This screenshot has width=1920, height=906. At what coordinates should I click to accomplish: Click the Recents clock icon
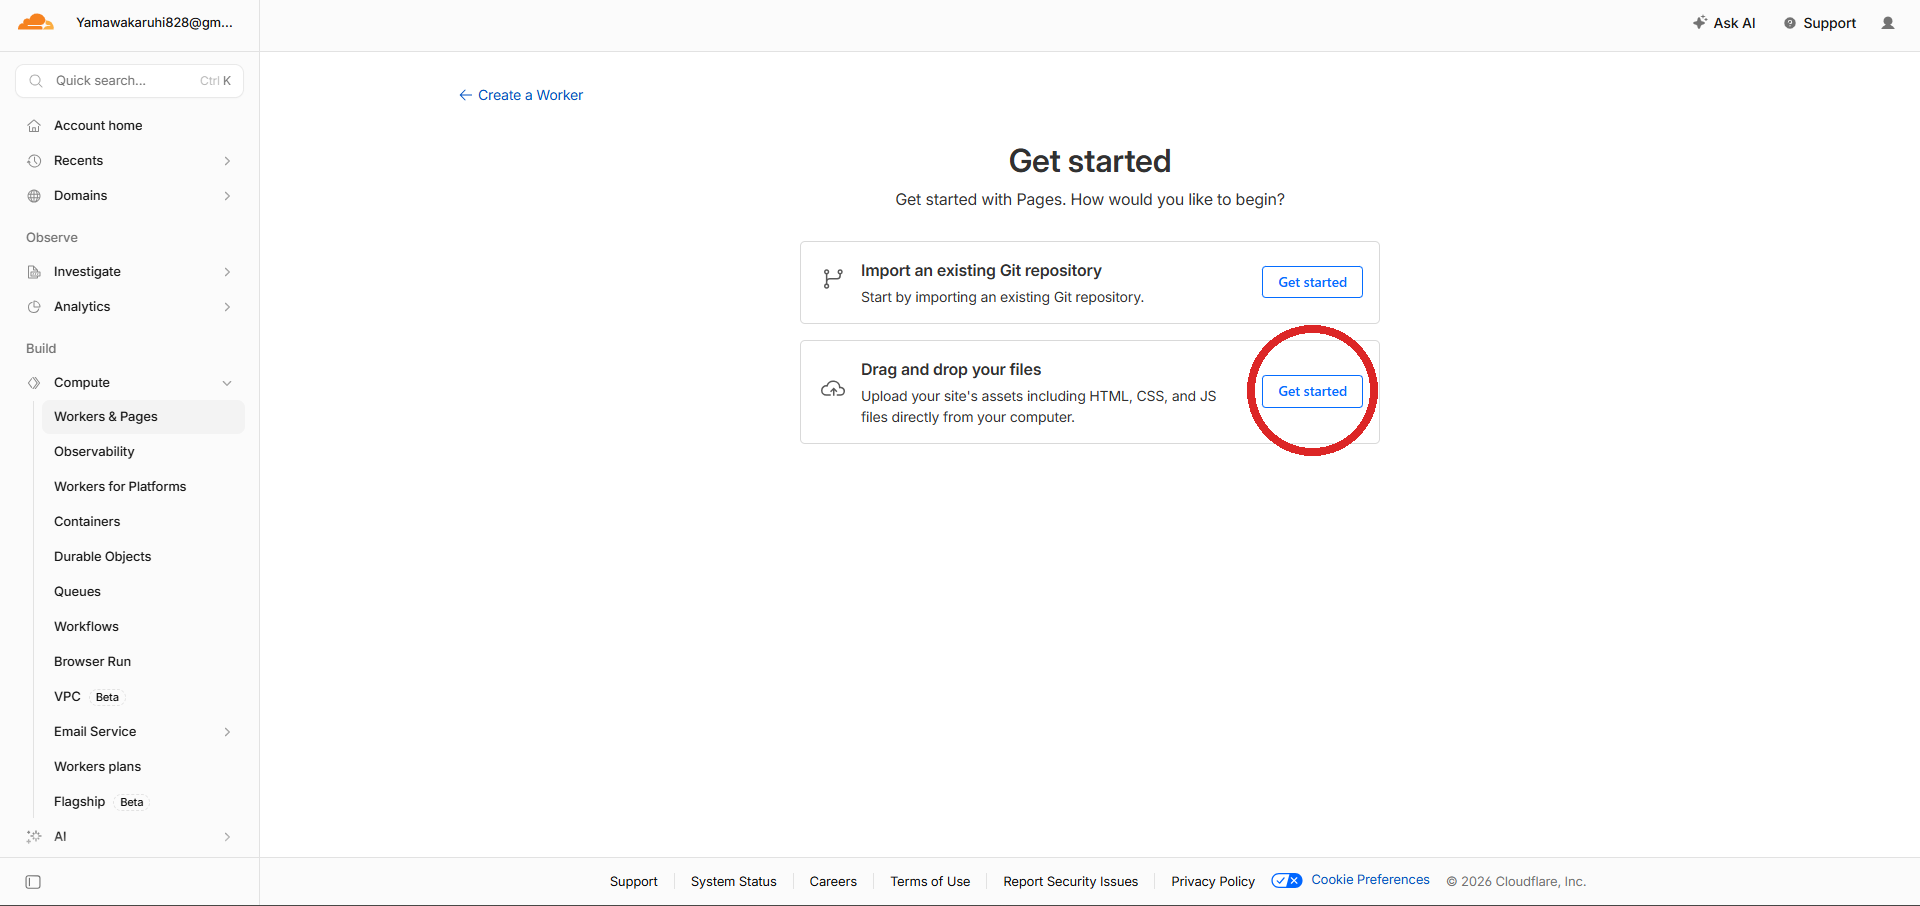(34, 161)
